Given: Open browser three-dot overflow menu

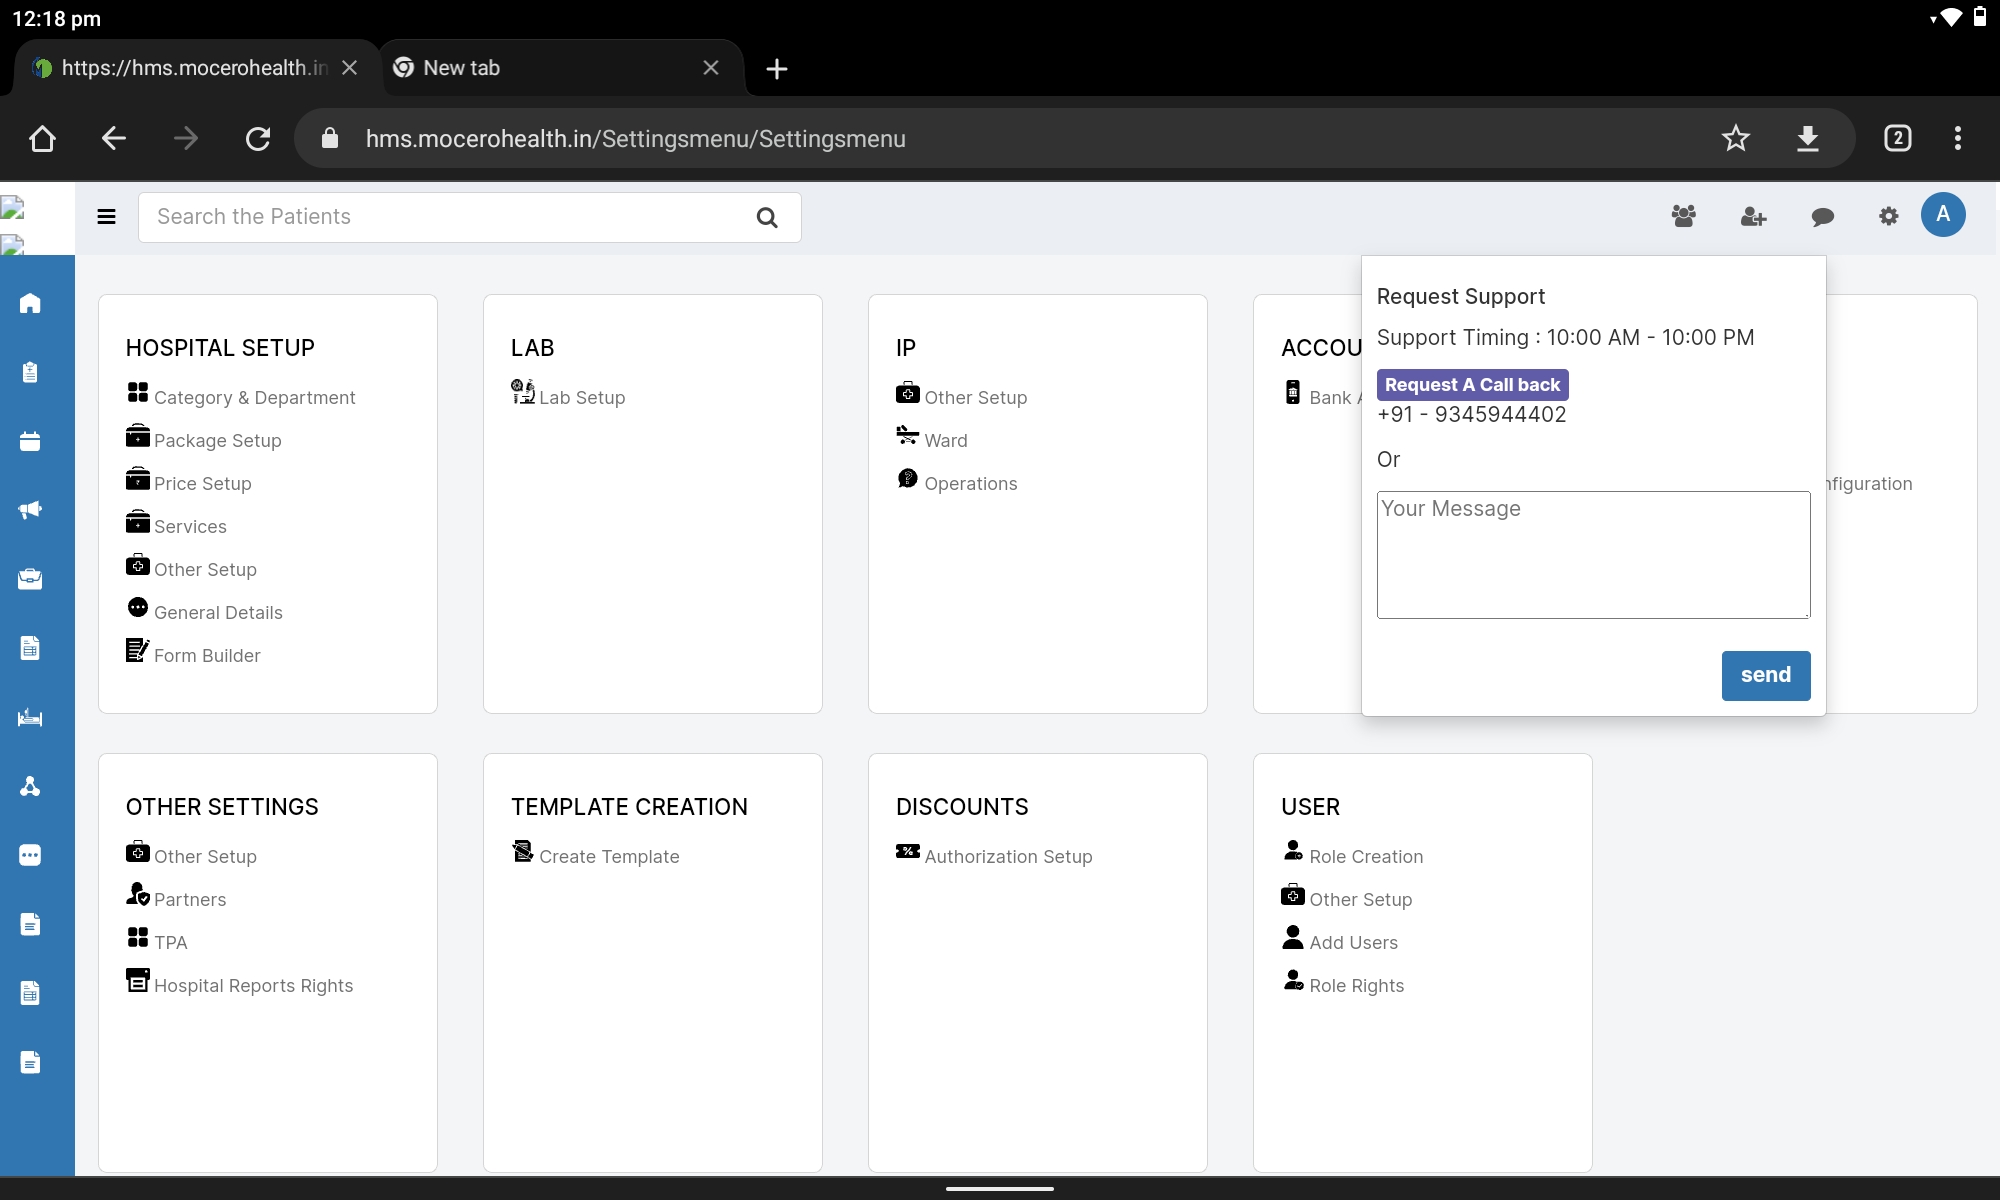Looking at the screenshot, I should coord(1957,138).
